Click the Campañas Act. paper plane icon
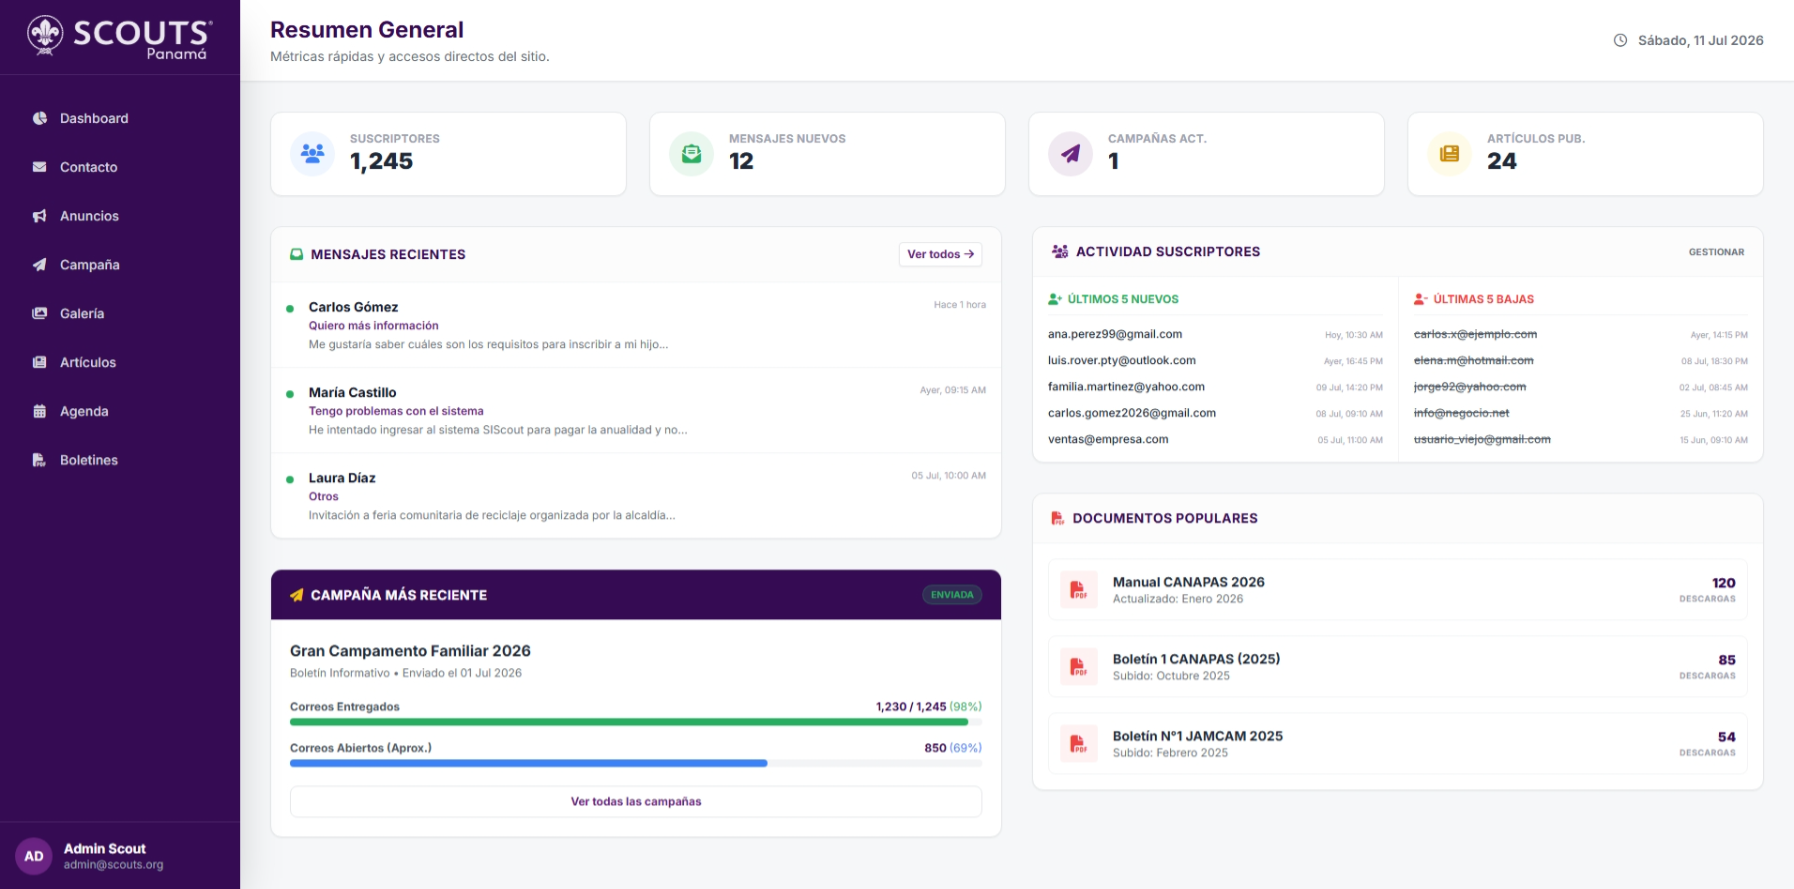1794x889 pixels. 1070,154
